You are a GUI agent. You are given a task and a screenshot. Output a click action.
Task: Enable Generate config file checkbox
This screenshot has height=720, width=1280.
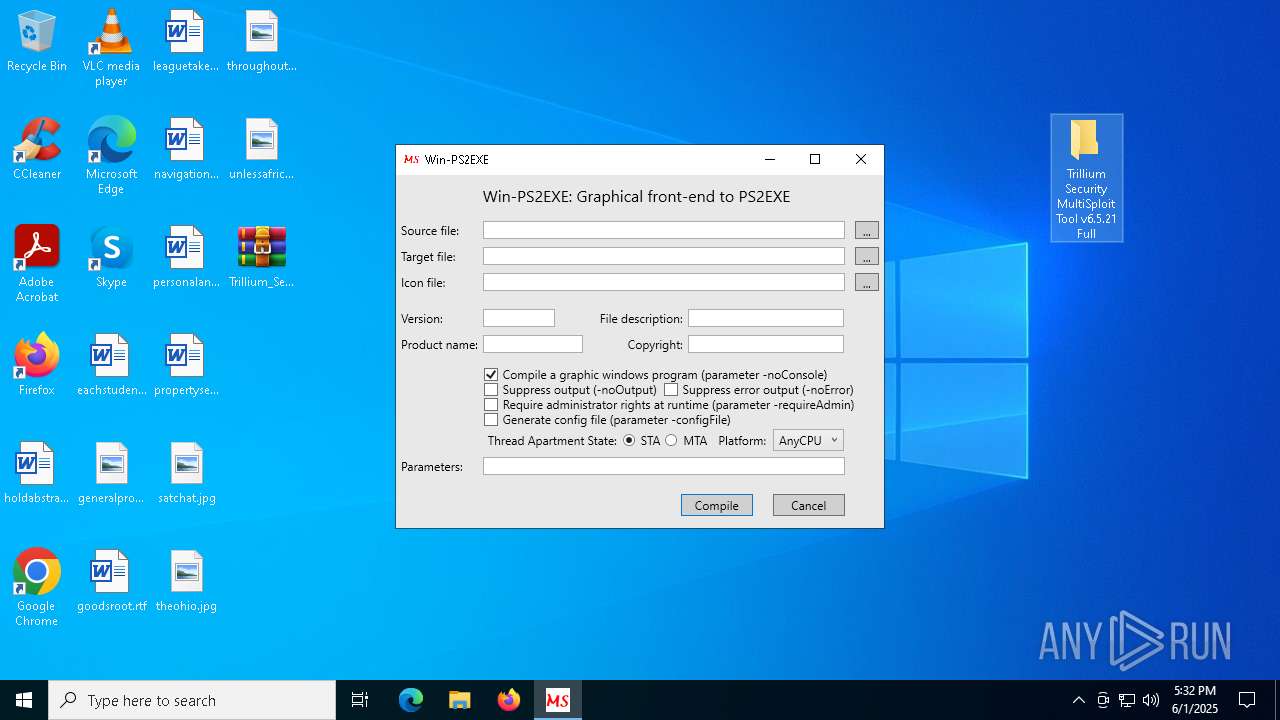[491, 420]
